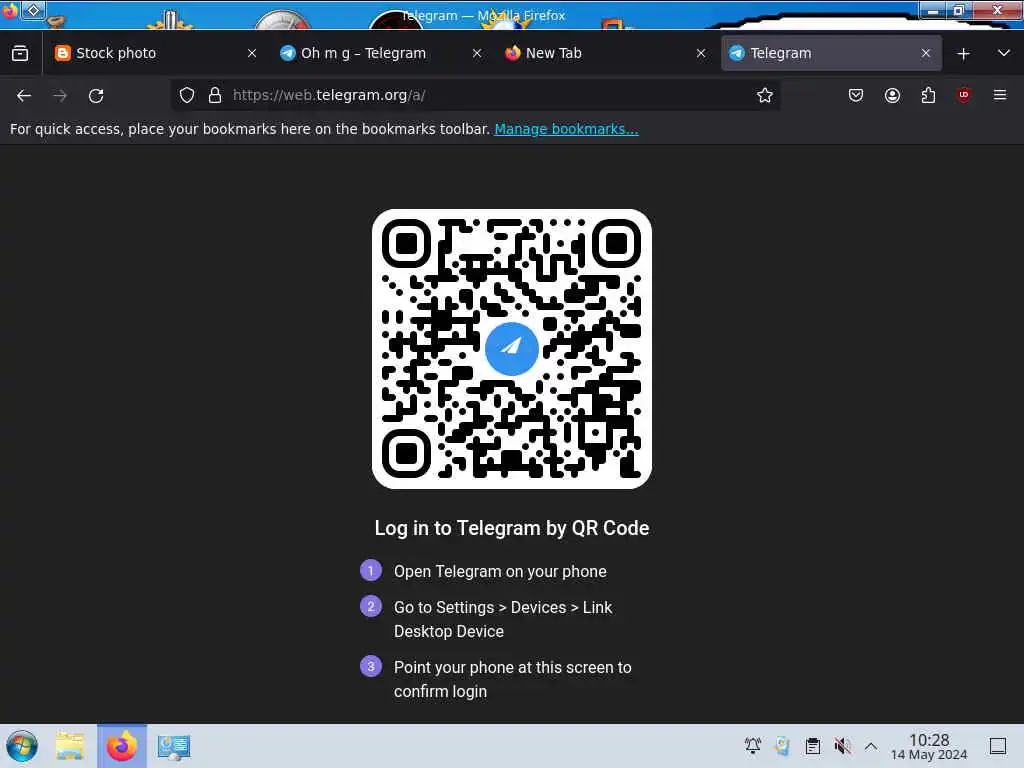Expand hidden system tray icons

pyautogui.click(x=871, y=746)
